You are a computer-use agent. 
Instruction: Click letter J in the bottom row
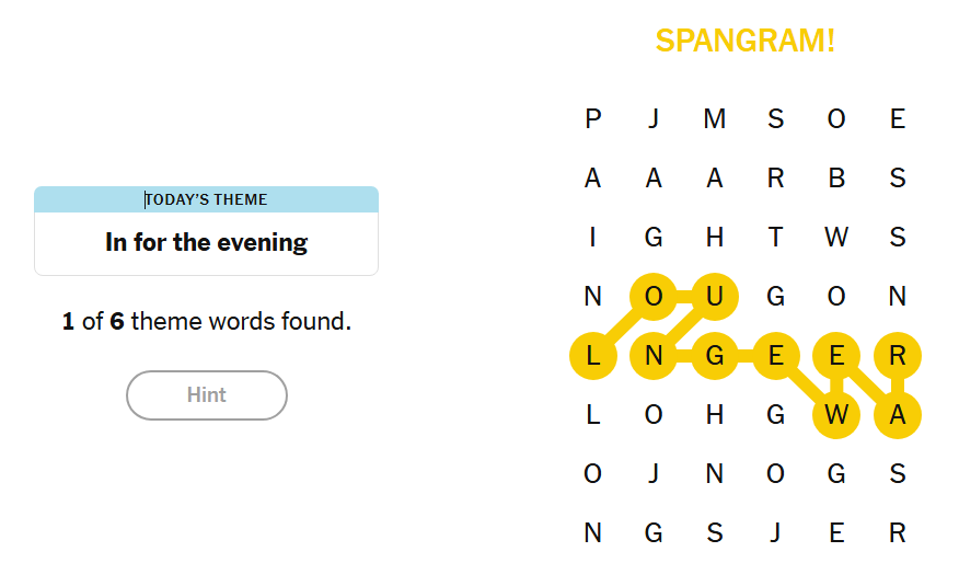[775, 533]
